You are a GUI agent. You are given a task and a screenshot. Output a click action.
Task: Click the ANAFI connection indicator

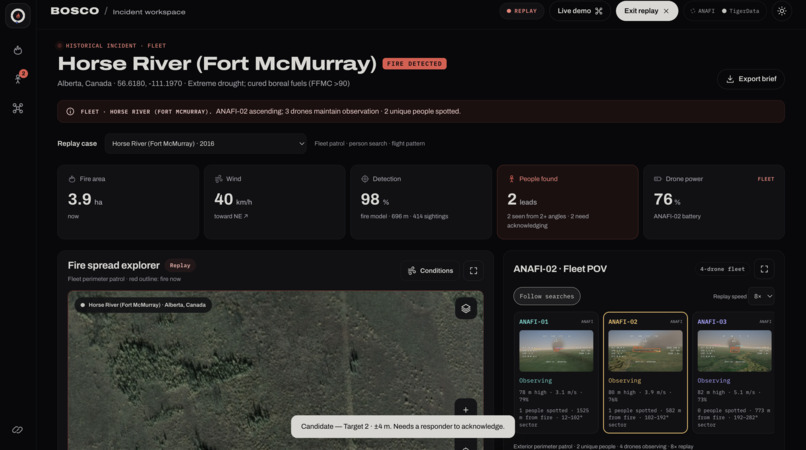click(702, 11)
